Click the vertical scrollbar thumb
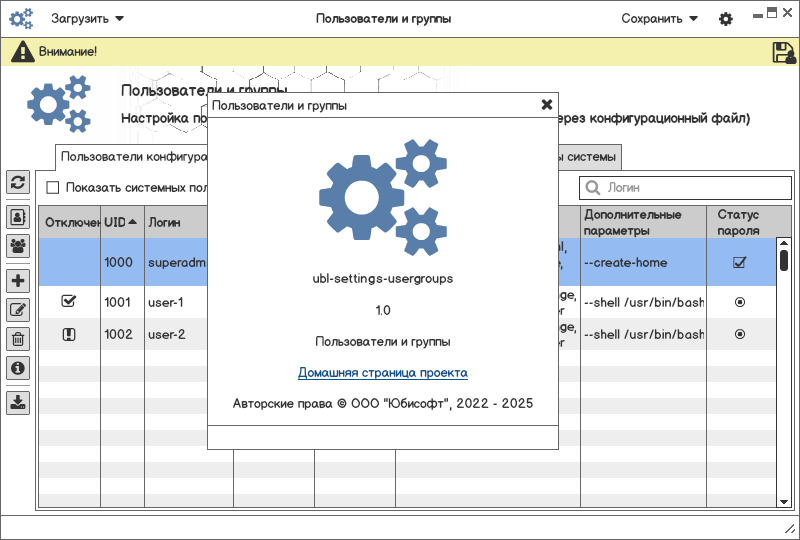This screenshot has width=800, height=540. pos(784,260)
